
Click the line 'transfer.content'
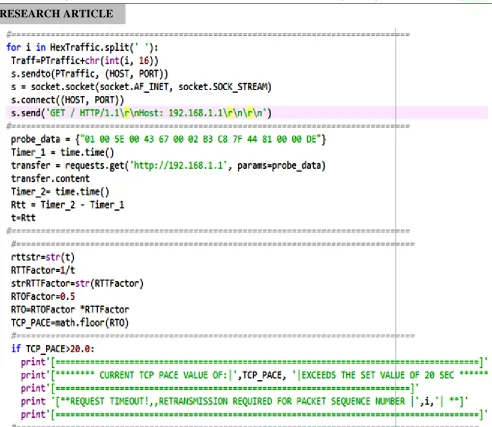[x=50, y=179]
